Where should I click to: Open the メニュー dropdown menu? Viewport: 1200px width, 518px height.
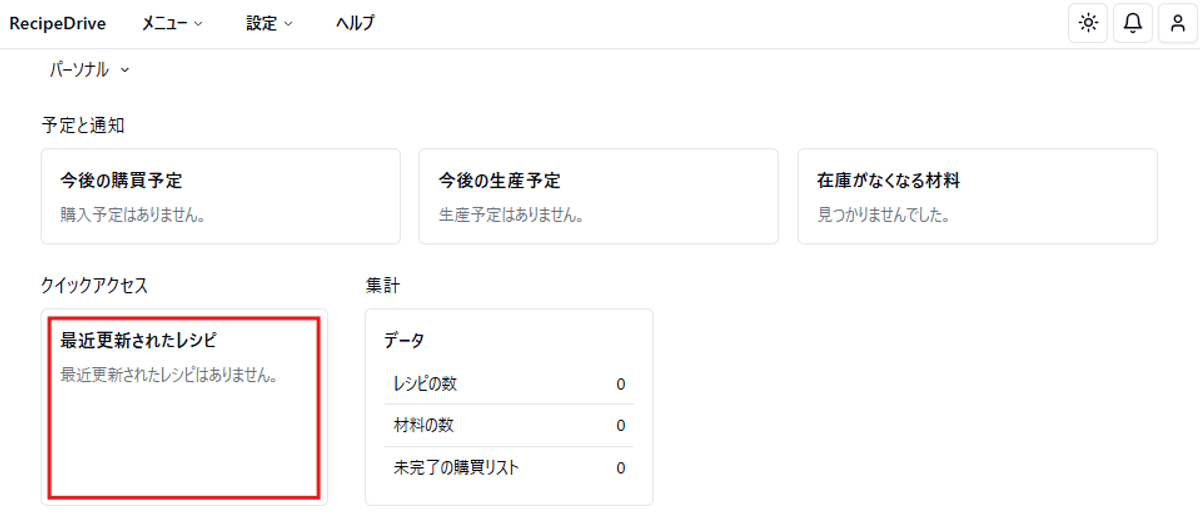click(172, 24)
